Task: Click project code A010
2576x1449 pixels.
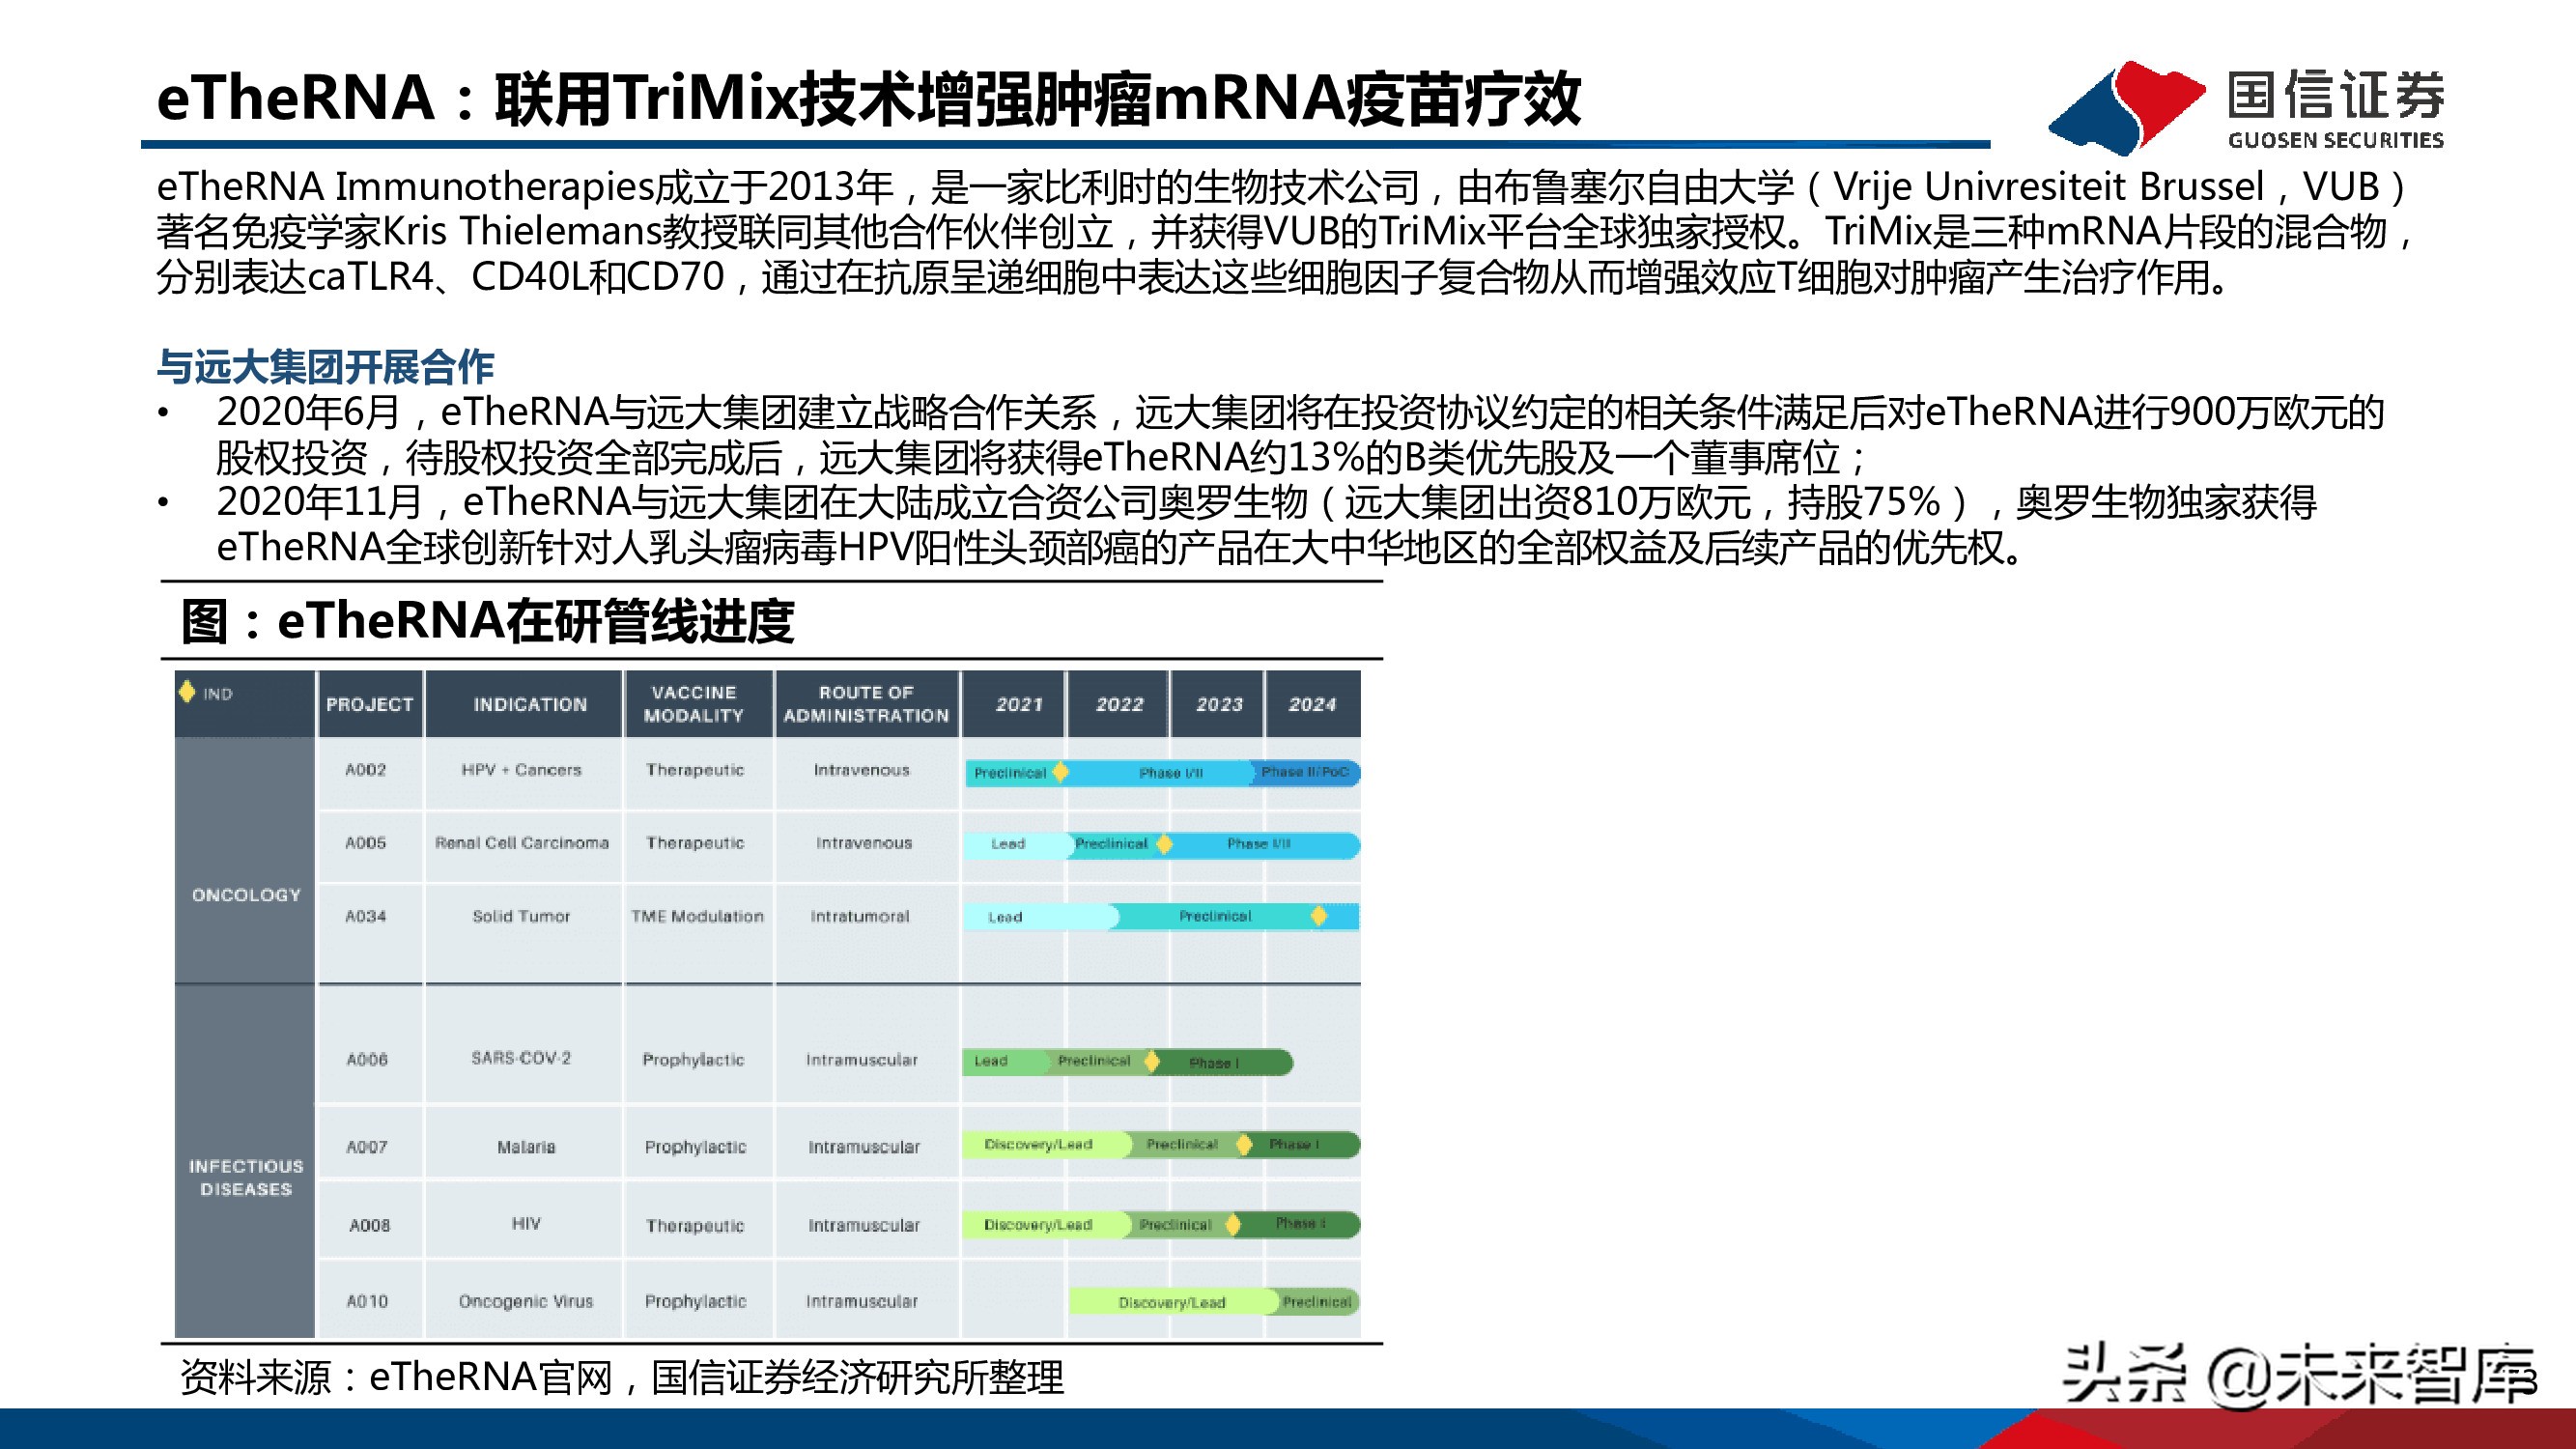Action: click(367, 1301)
